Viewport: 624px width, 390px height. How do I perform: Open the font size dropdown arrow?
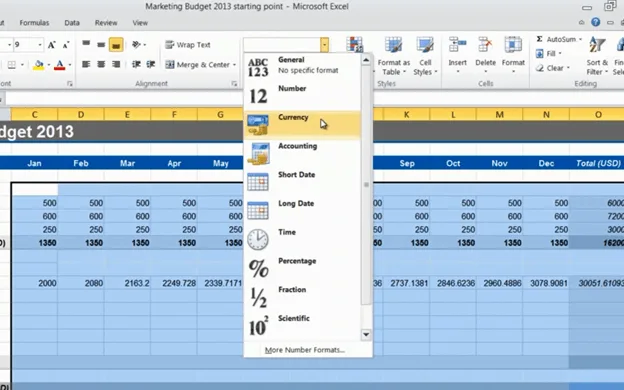tap(40, 45)
